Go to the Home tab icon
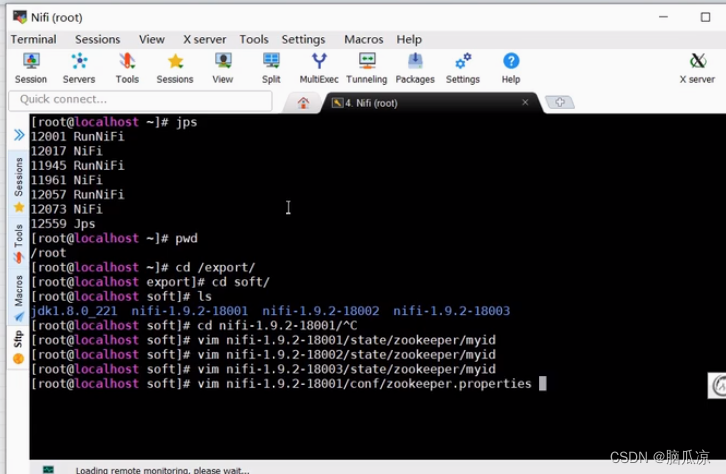Image resolution: width=726 pixels, height=474 pixels. click(x=303, y=103)
